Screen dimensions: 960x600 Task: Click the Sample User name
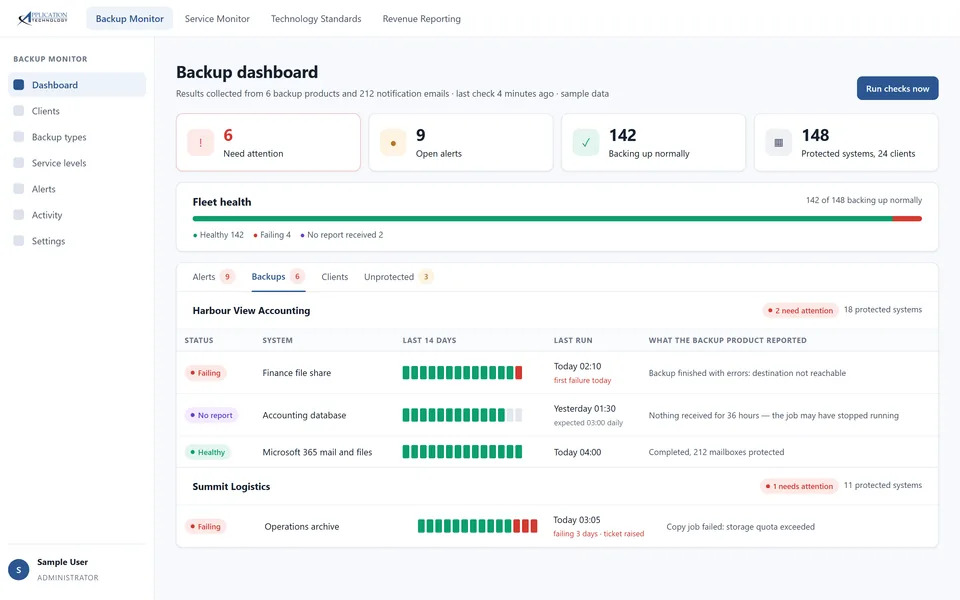[62, 562]
